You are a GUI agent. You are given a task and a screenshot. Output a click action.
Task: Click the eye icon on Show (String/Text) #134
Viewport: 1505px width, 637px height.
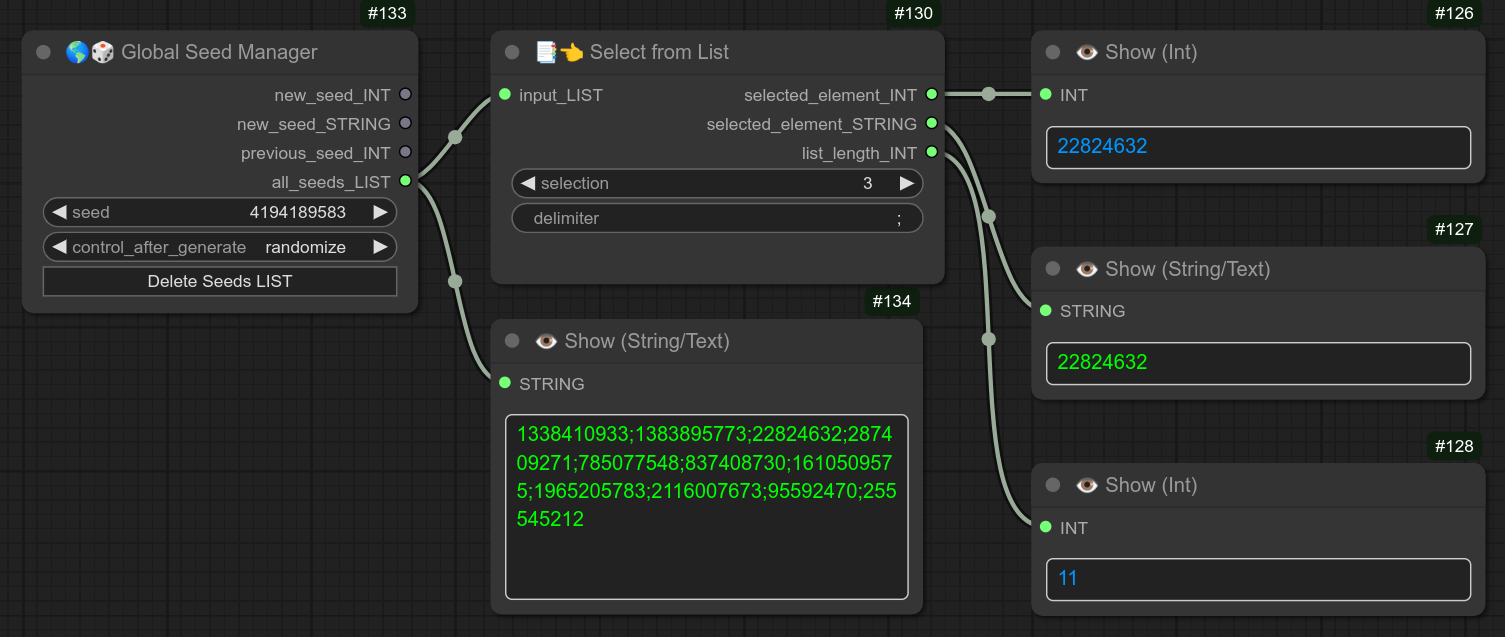(x=546, y=340)
